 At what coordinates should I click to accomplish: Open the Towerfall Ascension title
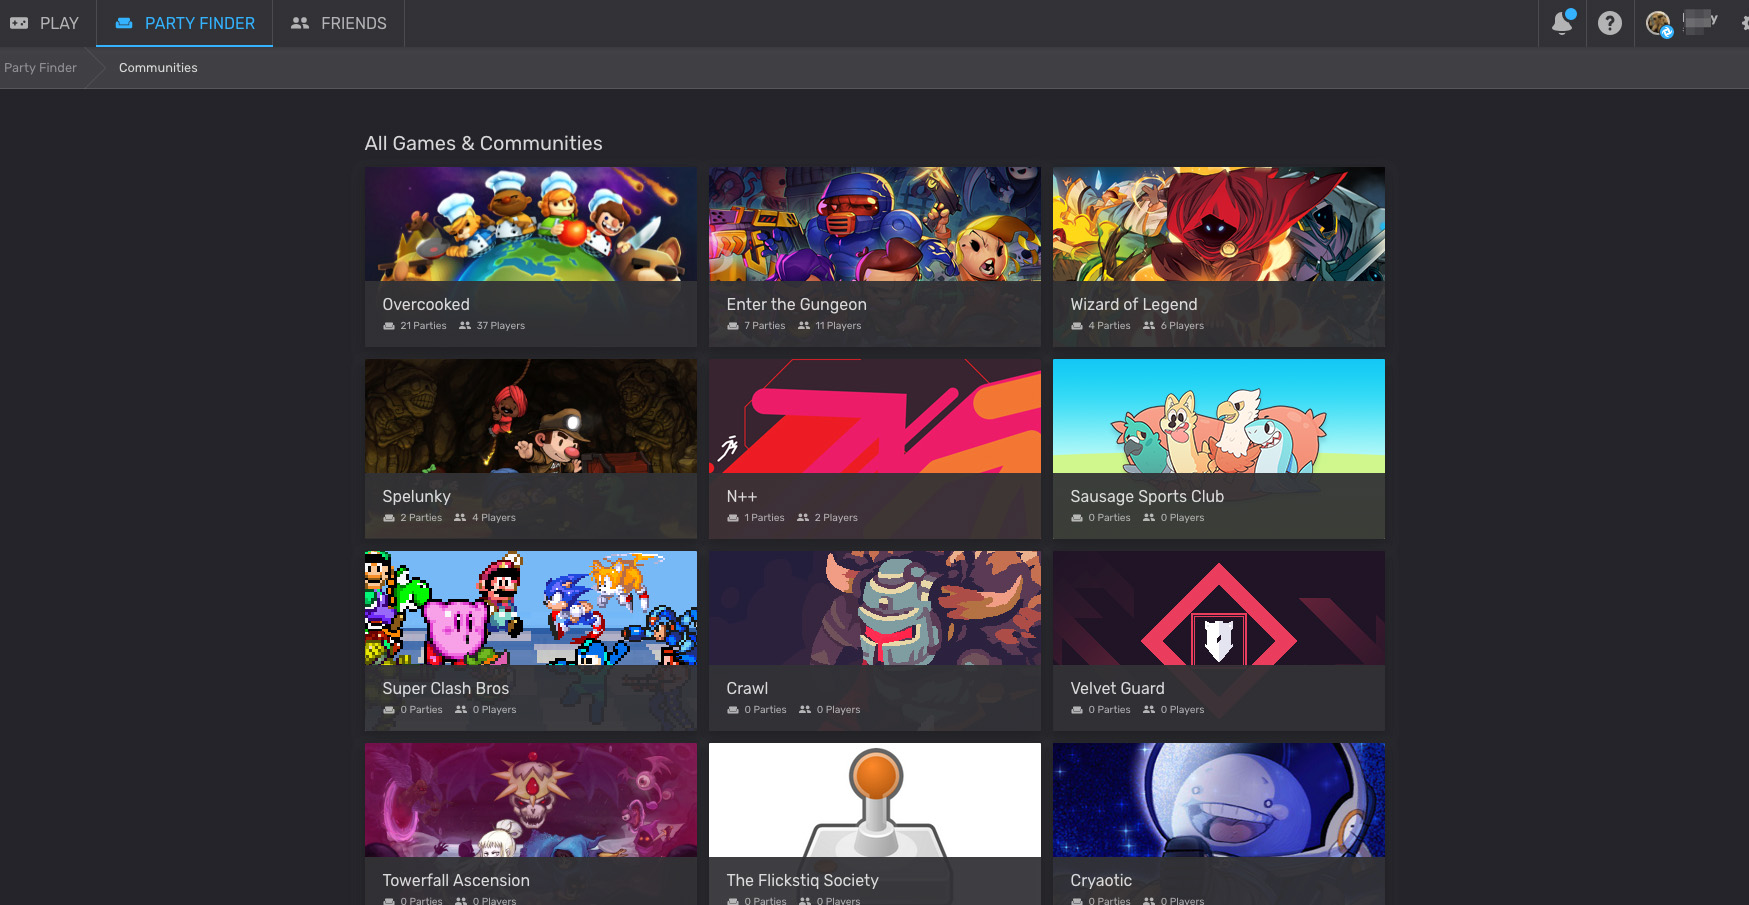[456, 880]
